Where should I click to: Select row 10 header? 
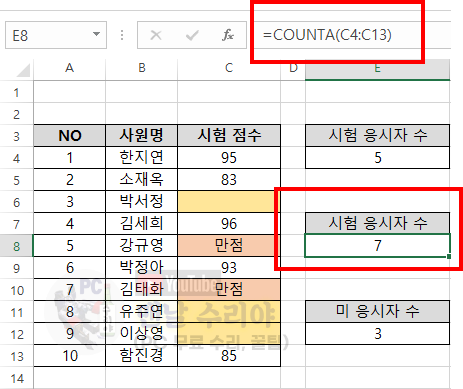pos(17,290)
